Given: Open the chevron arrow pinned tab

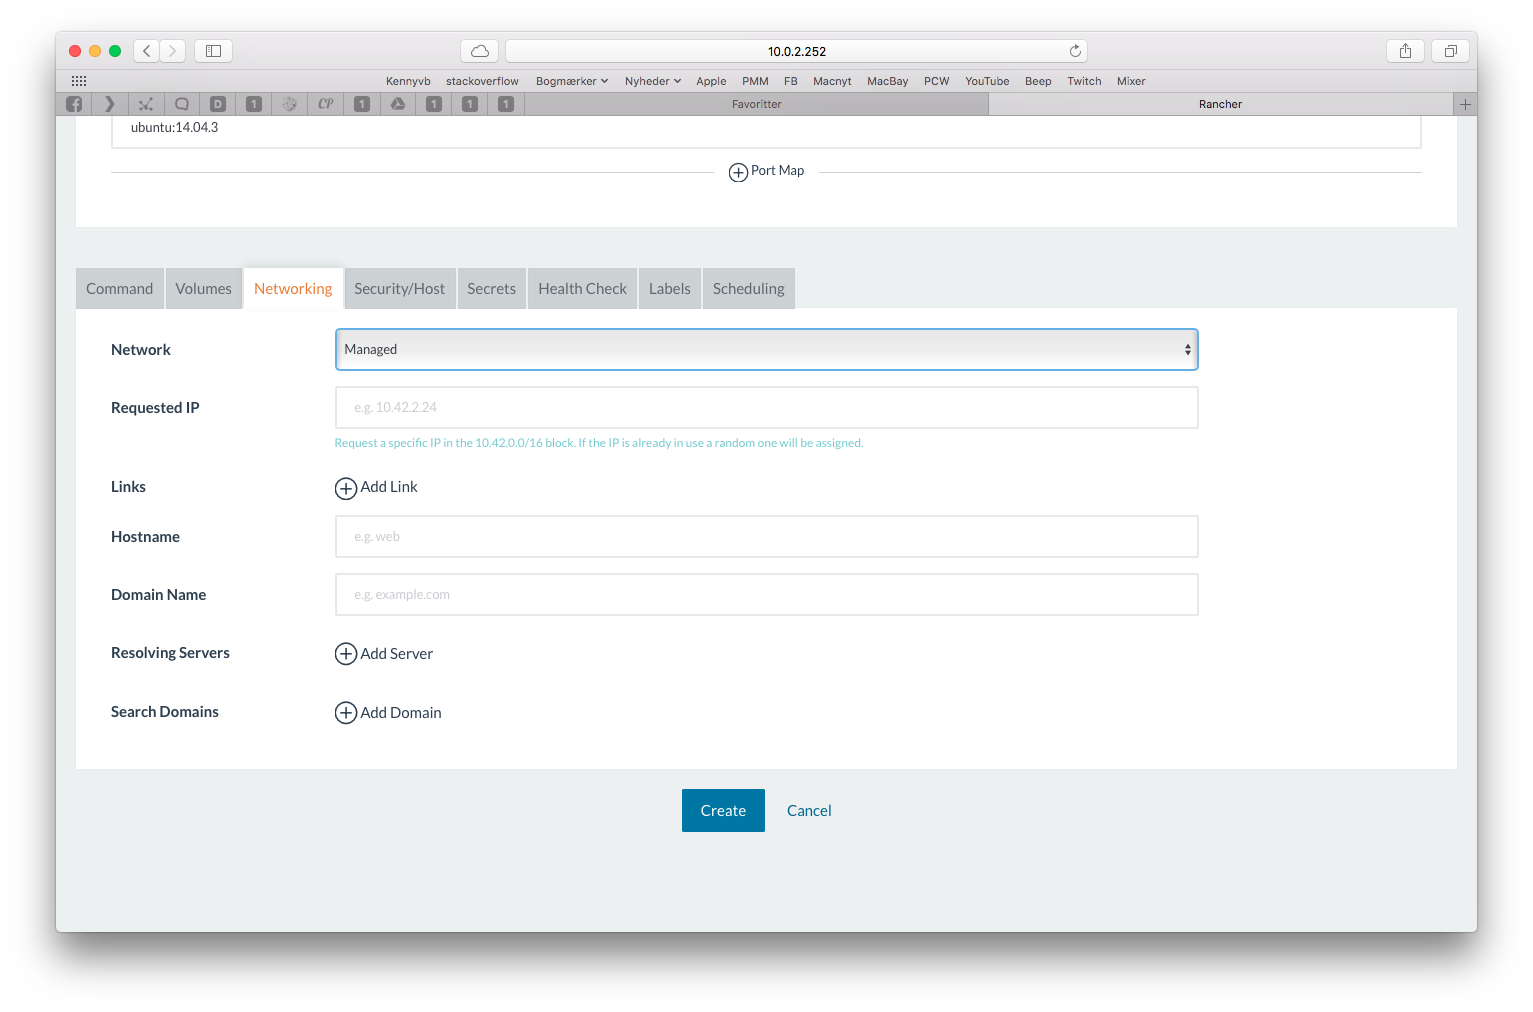Looking at the screenshot, I should (110, 104).
